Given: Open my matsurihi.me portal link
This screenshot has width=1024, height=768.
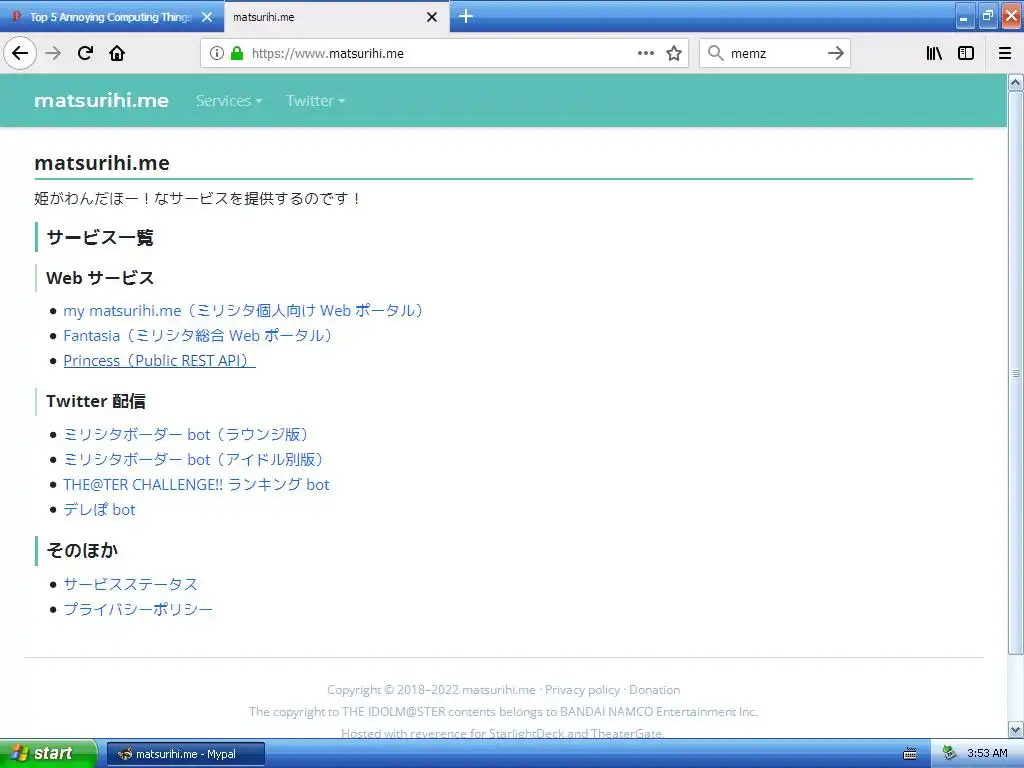Looking at the screenshot, I should [243, 311].
